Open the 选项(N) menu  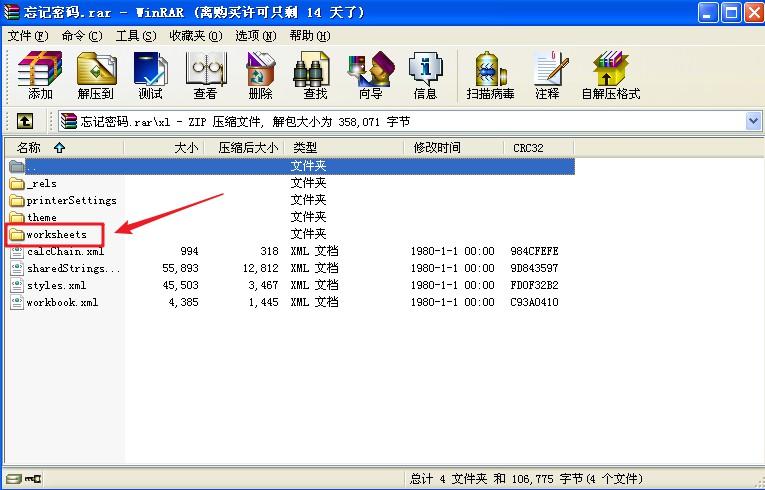click(x=256, y=36)
